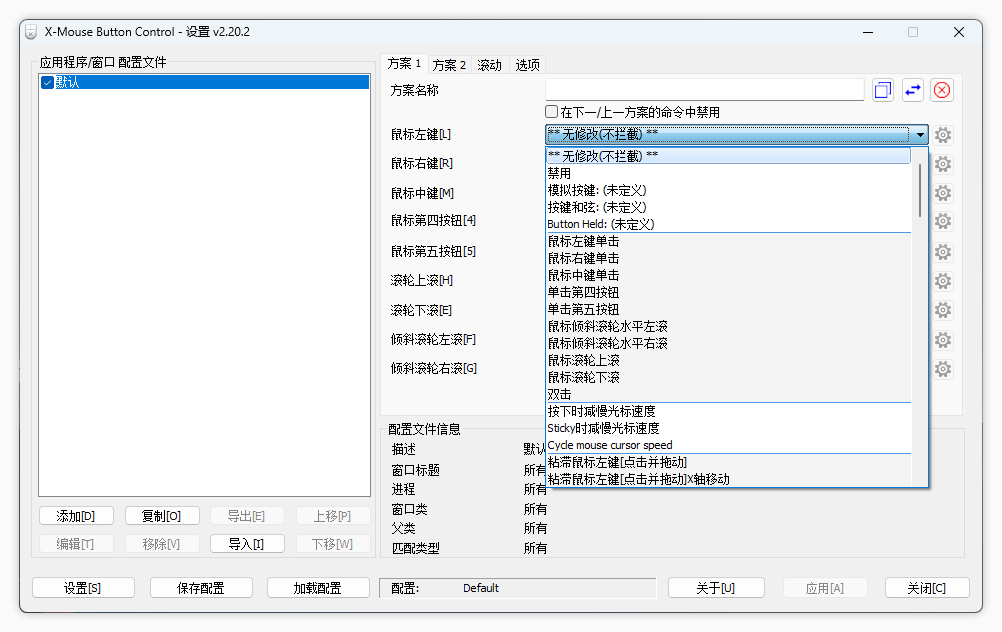Click the dropdown list's vertical scrollbar
Image resolution: width=1002 pixels, height=632 pixels.
click(920, 190)
